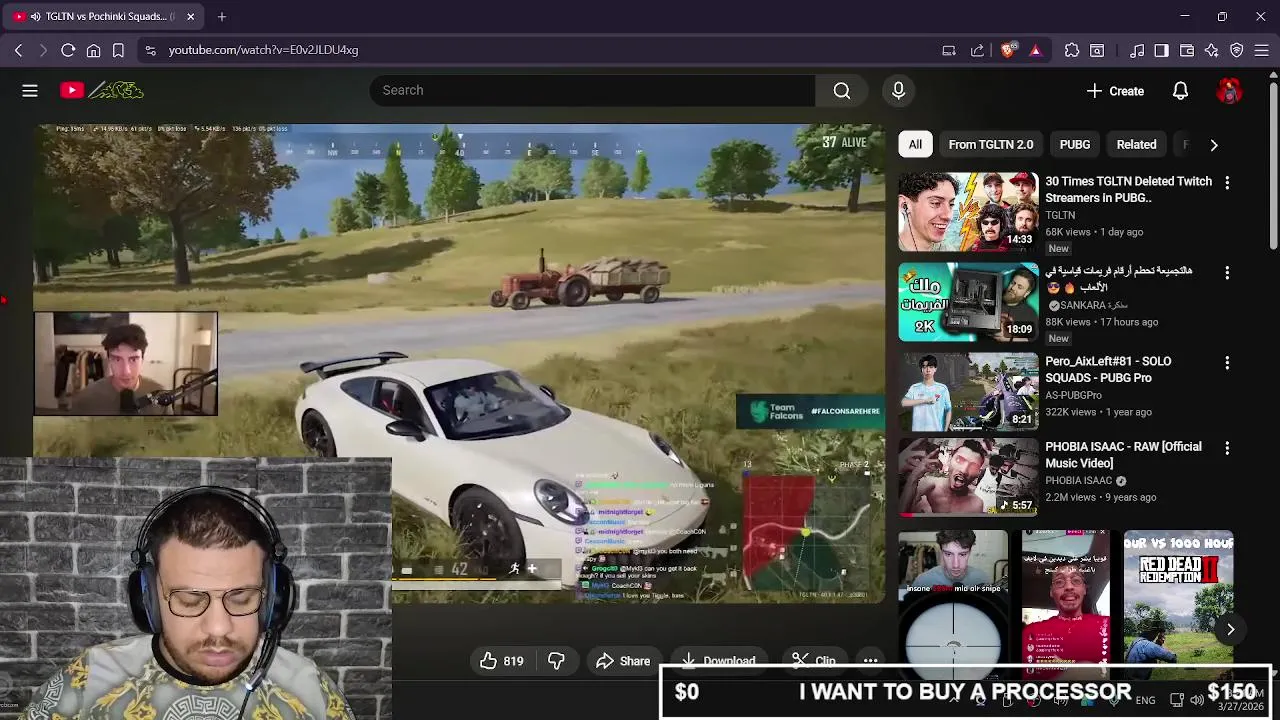Go forward to the next page
This screenshot has width=1280, height=720.
click(43, 50)
